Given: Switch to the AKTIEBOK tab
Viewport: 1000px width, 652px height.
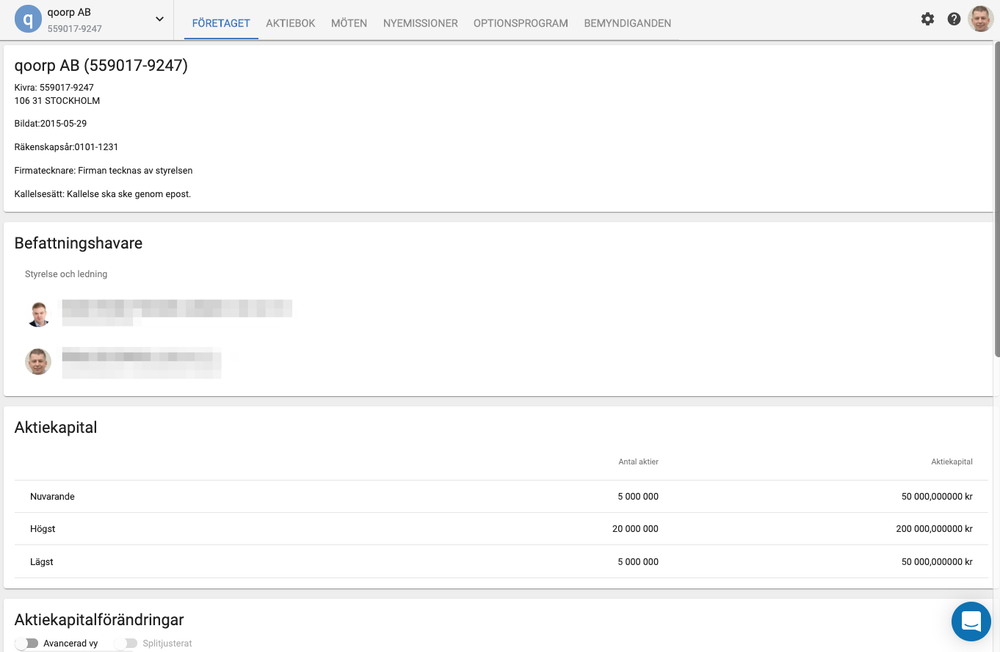Looking at the screenshot, I should 290,23.
